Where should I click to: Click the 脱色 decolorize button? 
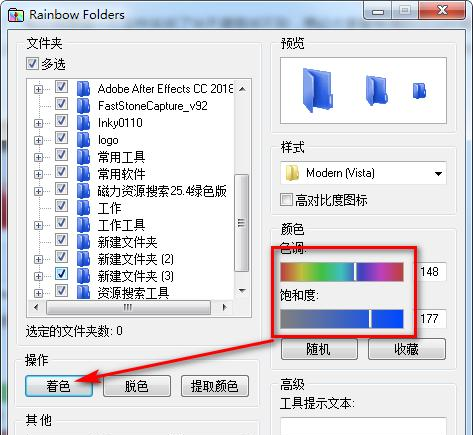137,386
